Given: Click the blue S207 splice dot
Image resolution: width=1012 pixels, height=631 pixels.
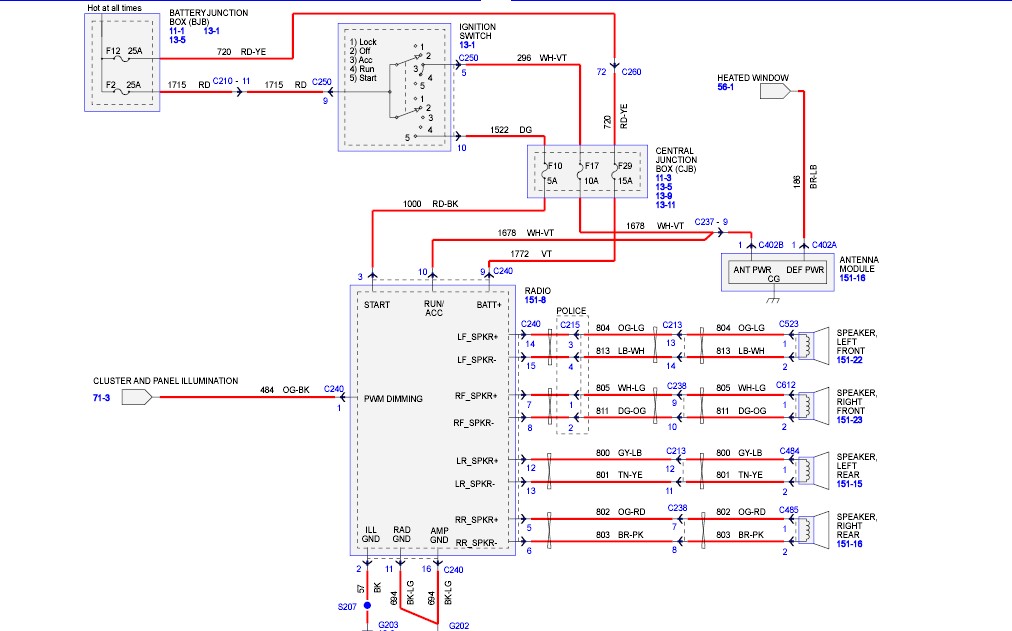Looking at the screenshot, I should click(x=367, y=605).
